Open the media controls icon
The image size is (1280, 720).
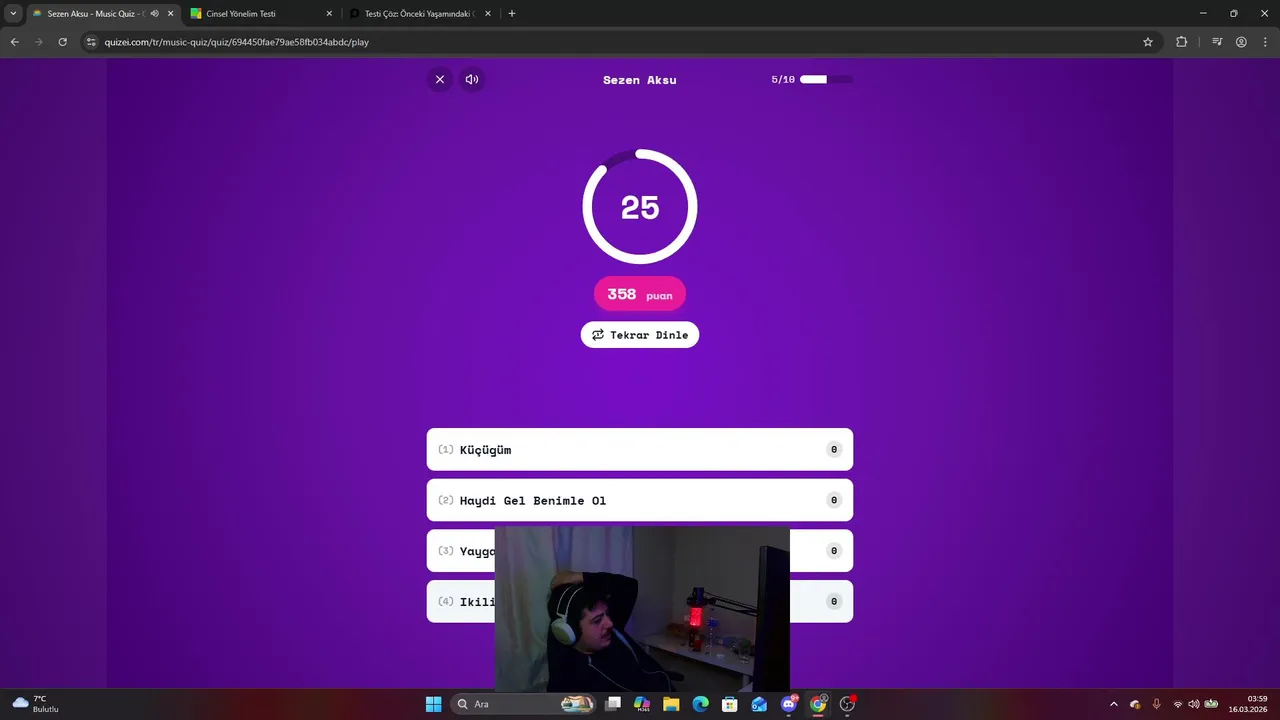coord(1217,42)
